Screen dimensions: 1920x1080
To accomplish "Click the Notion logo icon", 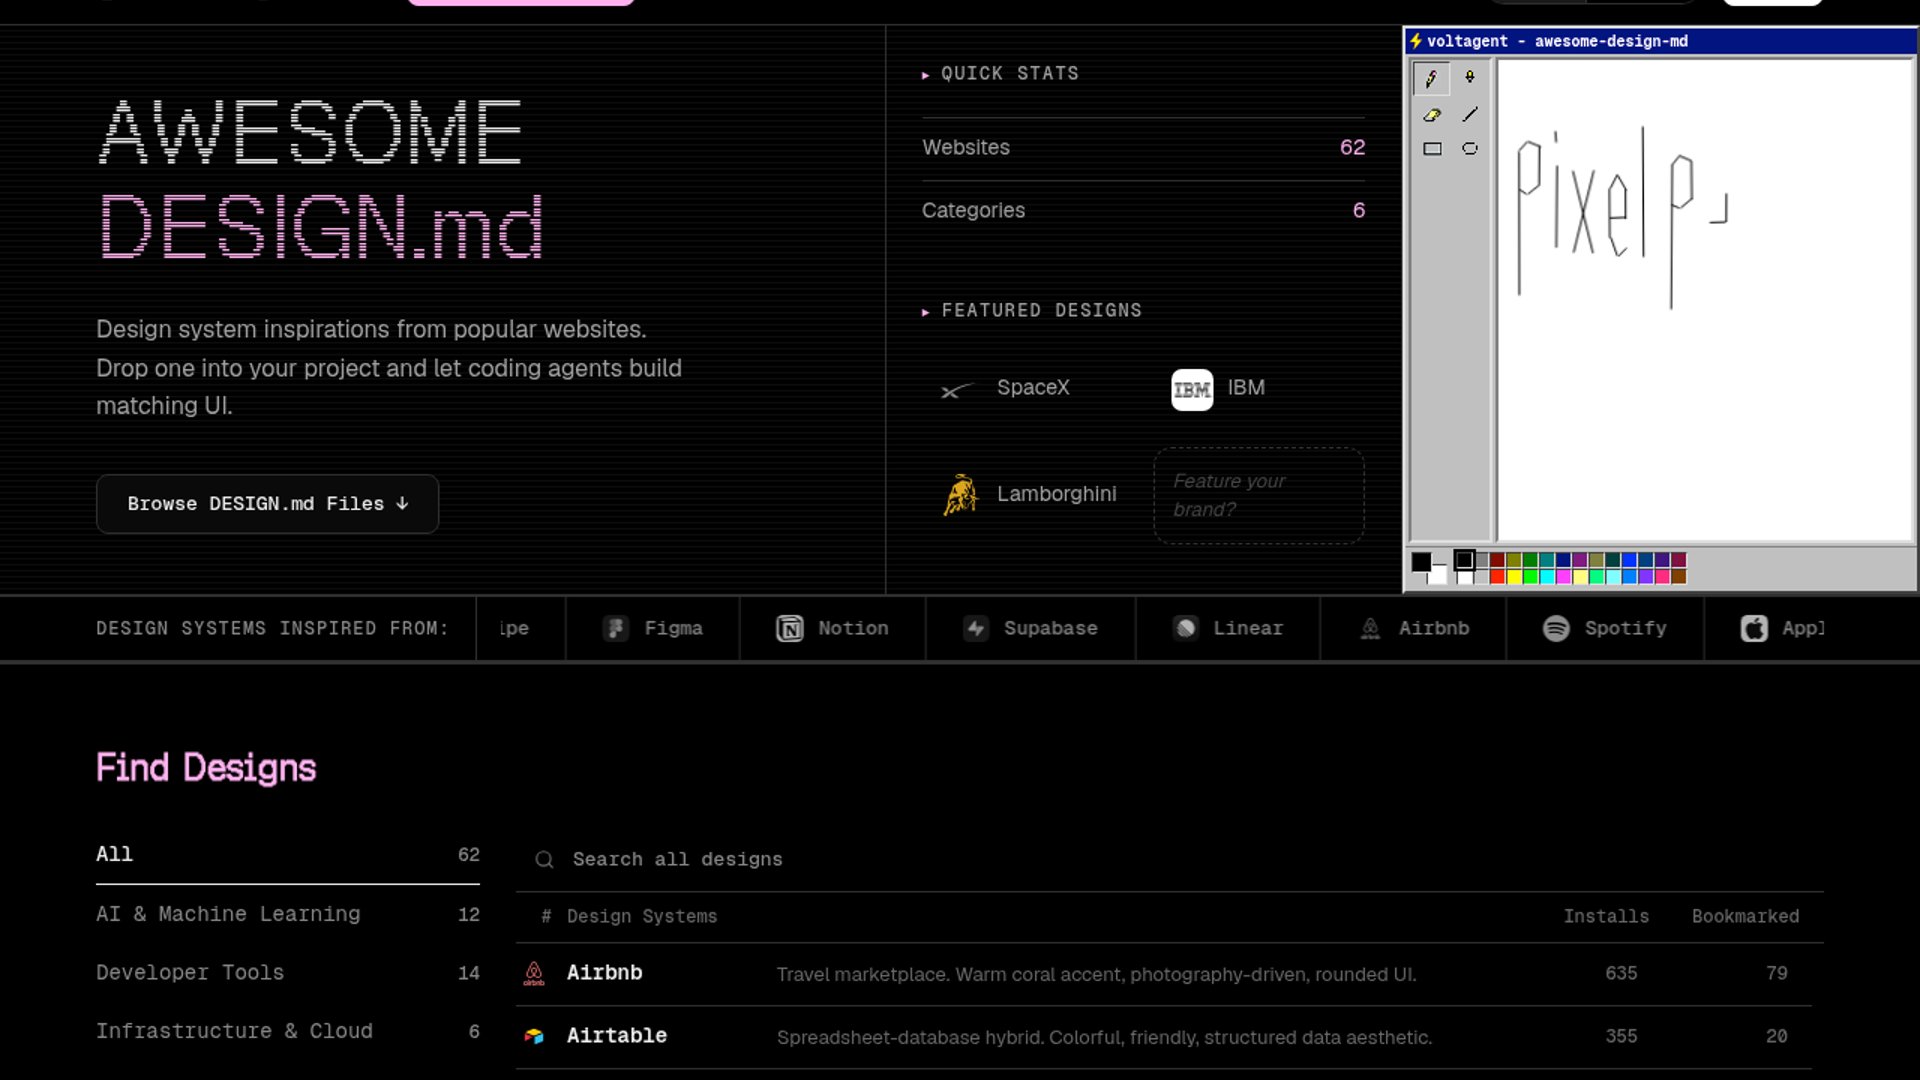I will [789, 628].
